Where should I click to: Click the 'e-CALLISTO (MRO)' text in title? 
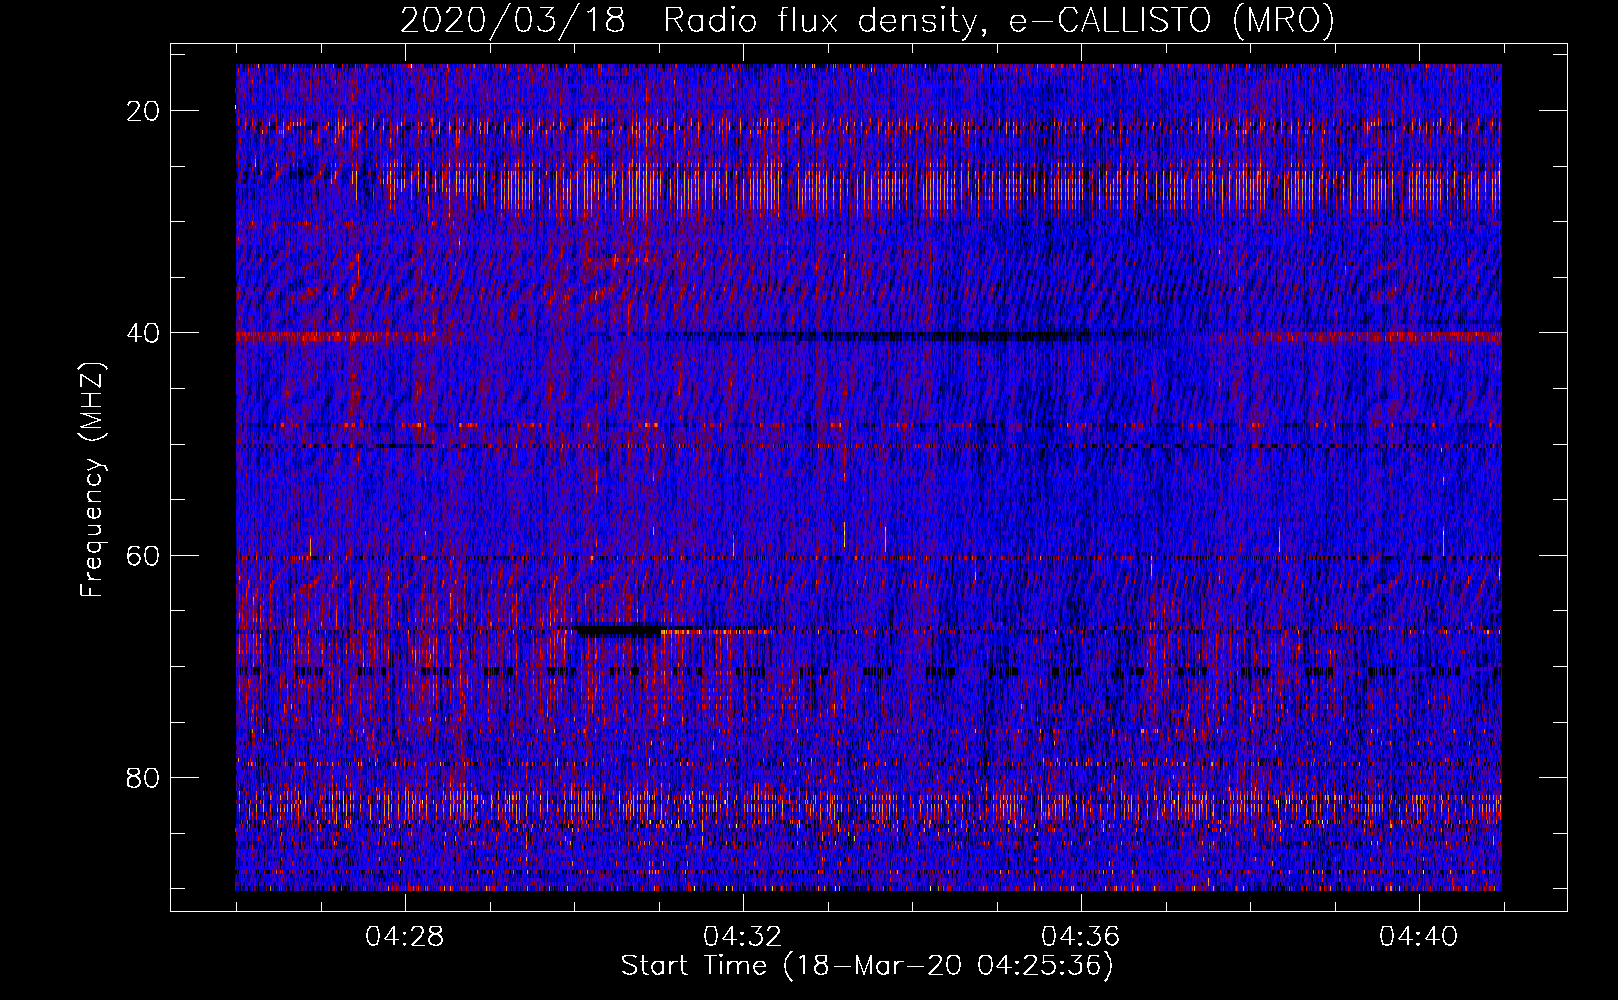coord(1172,21)
